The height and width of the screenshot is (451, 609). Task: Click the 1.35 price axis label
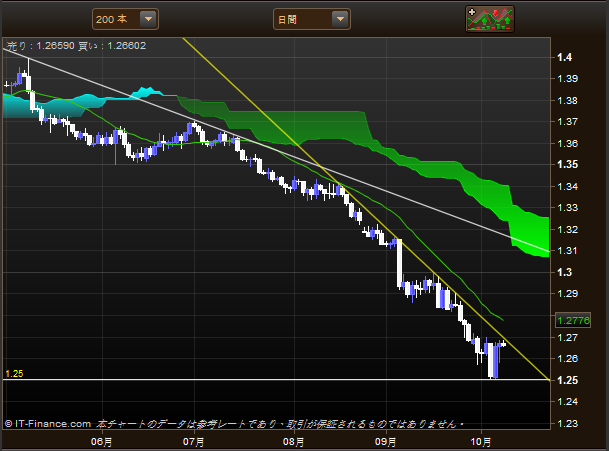coord(567,164)
